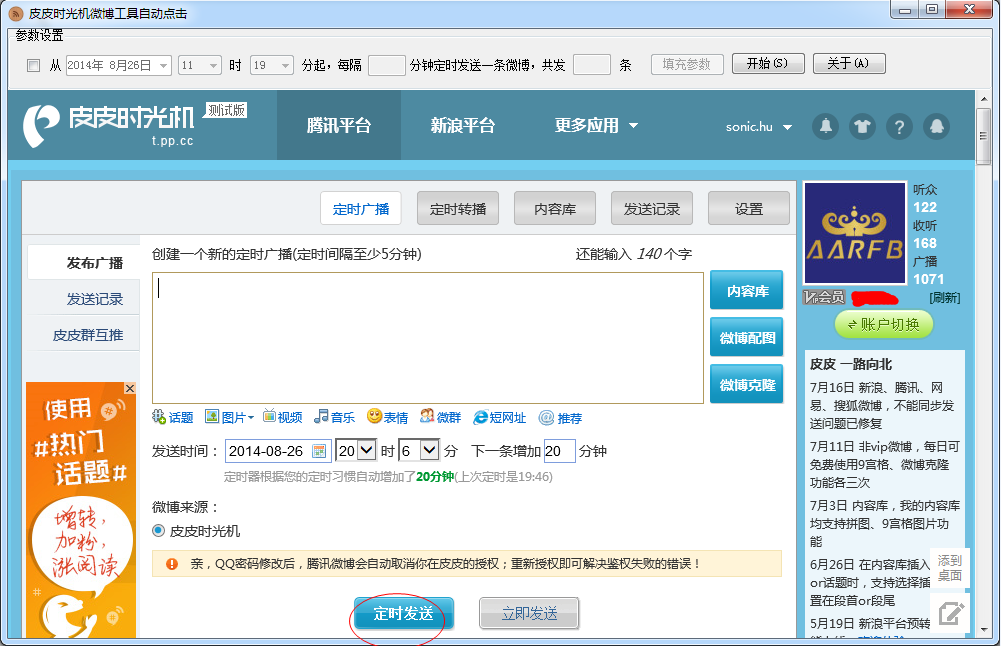Open the 设置 tab

(749, 209)
